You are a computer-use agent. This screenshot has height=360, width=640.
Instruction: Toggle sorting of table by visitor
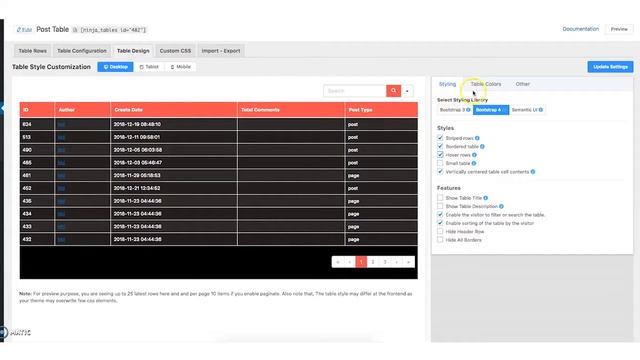tap(440, 223)
